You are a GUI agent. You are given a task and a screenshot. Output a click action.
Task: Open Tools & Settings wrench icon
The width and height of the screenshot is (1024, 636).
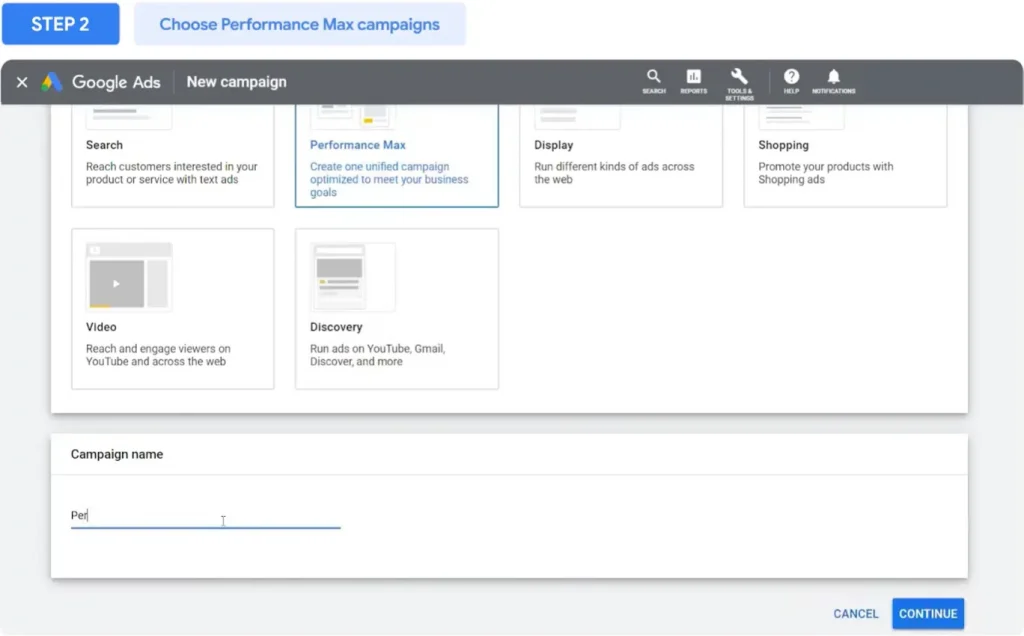point(739,80)
